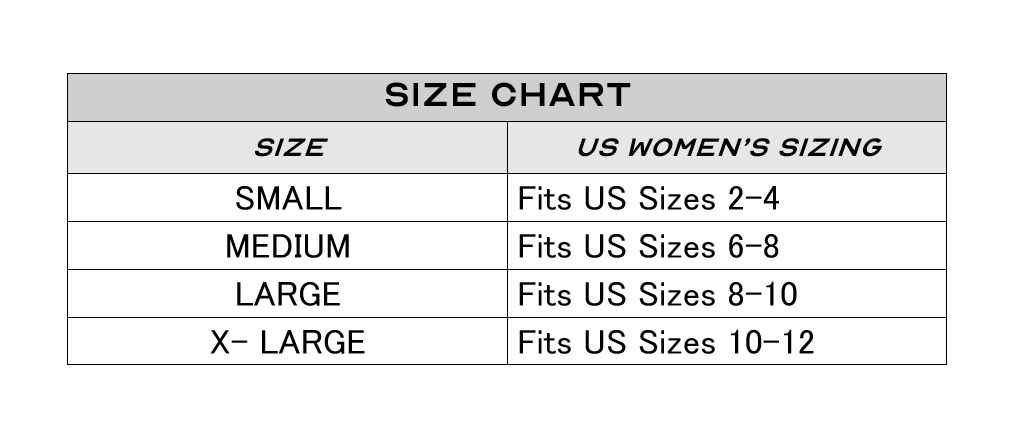Click the LARGE size cell
The height and width of the screenshot is (424, 1012).
click(288, 294)
